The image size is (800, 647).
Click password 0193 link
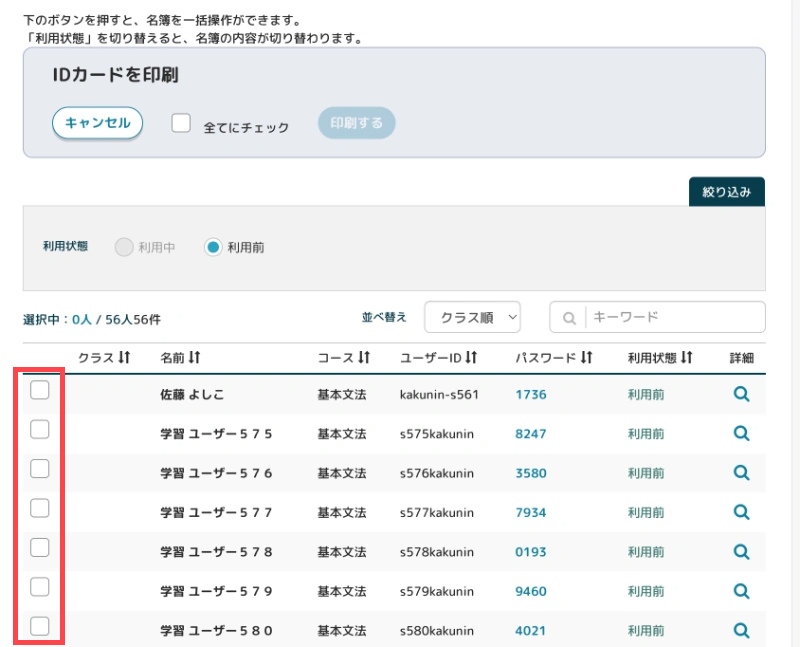(x=531, y=552)
